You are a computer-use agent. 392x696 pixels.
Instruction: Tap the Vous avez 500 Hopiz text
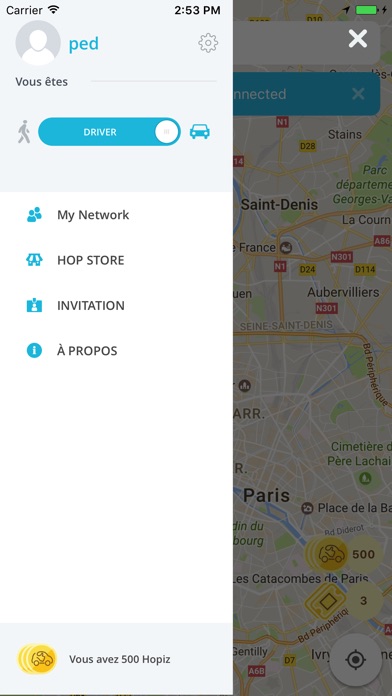[x=120, y=659]
